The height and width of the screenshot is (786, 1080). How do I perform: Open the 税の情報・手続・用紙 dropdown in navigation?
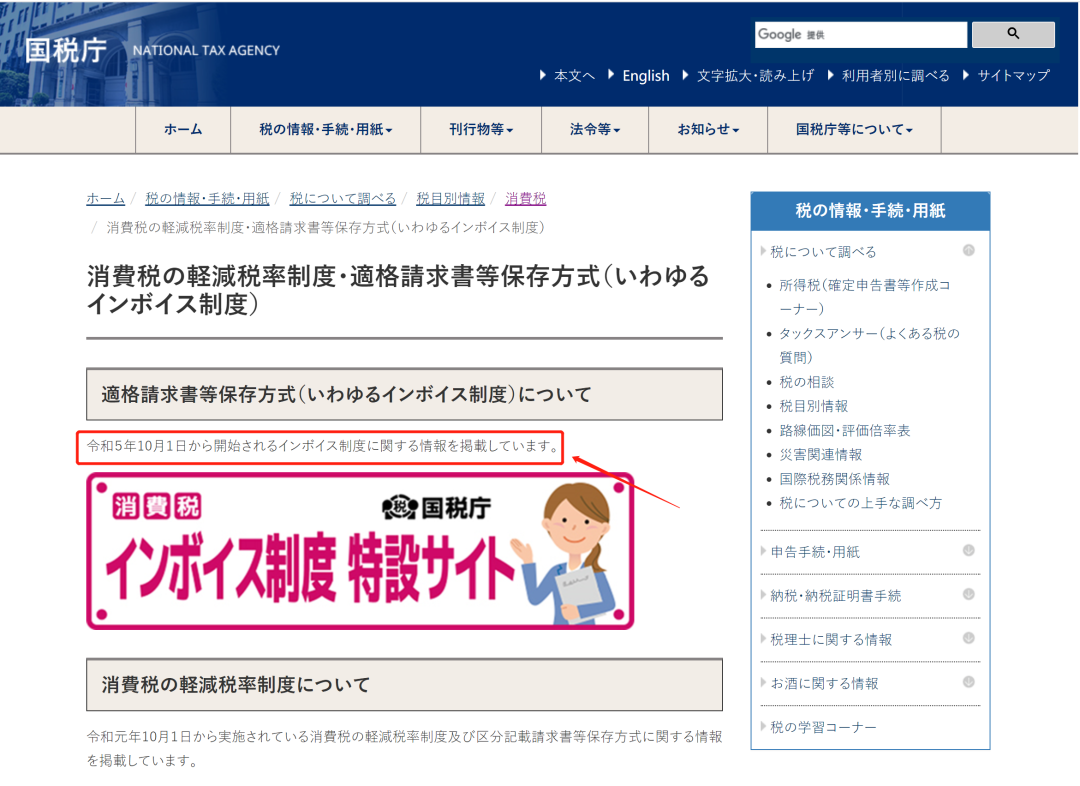(326, 130)
